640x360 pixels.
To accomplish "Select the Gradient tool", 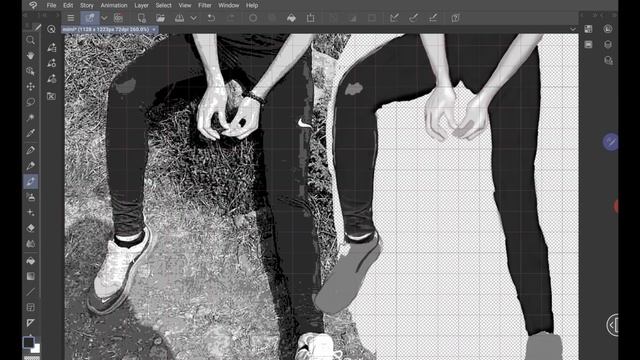I will tap(31, 276).
